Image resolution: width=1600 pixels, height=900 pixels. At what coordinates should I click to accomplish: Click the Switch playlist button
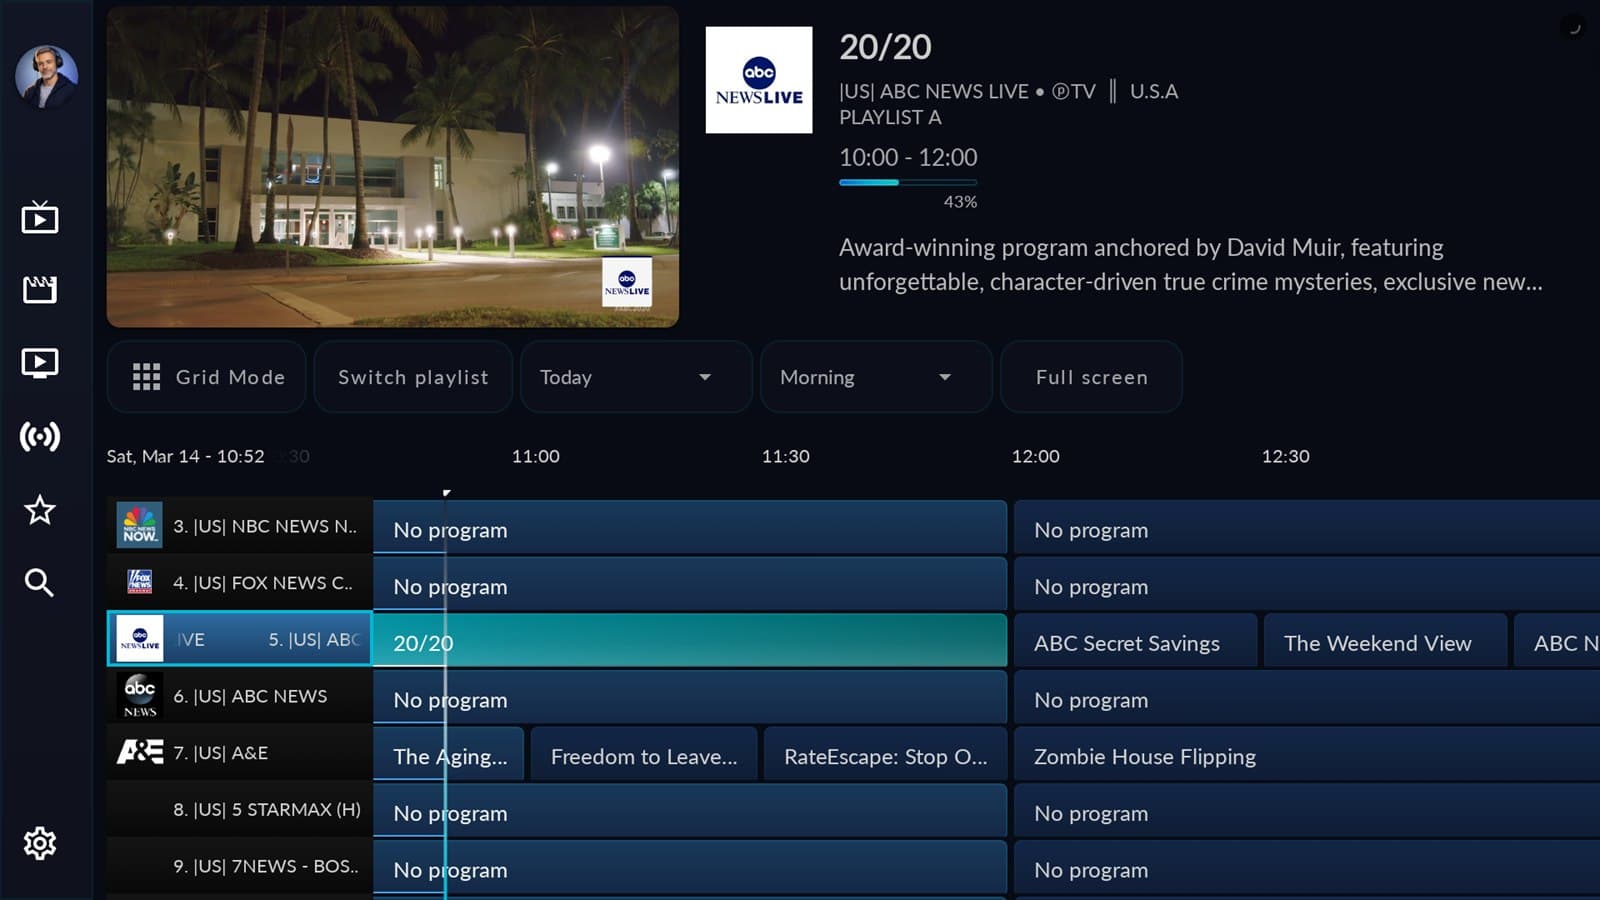click(x=412, y=377)
